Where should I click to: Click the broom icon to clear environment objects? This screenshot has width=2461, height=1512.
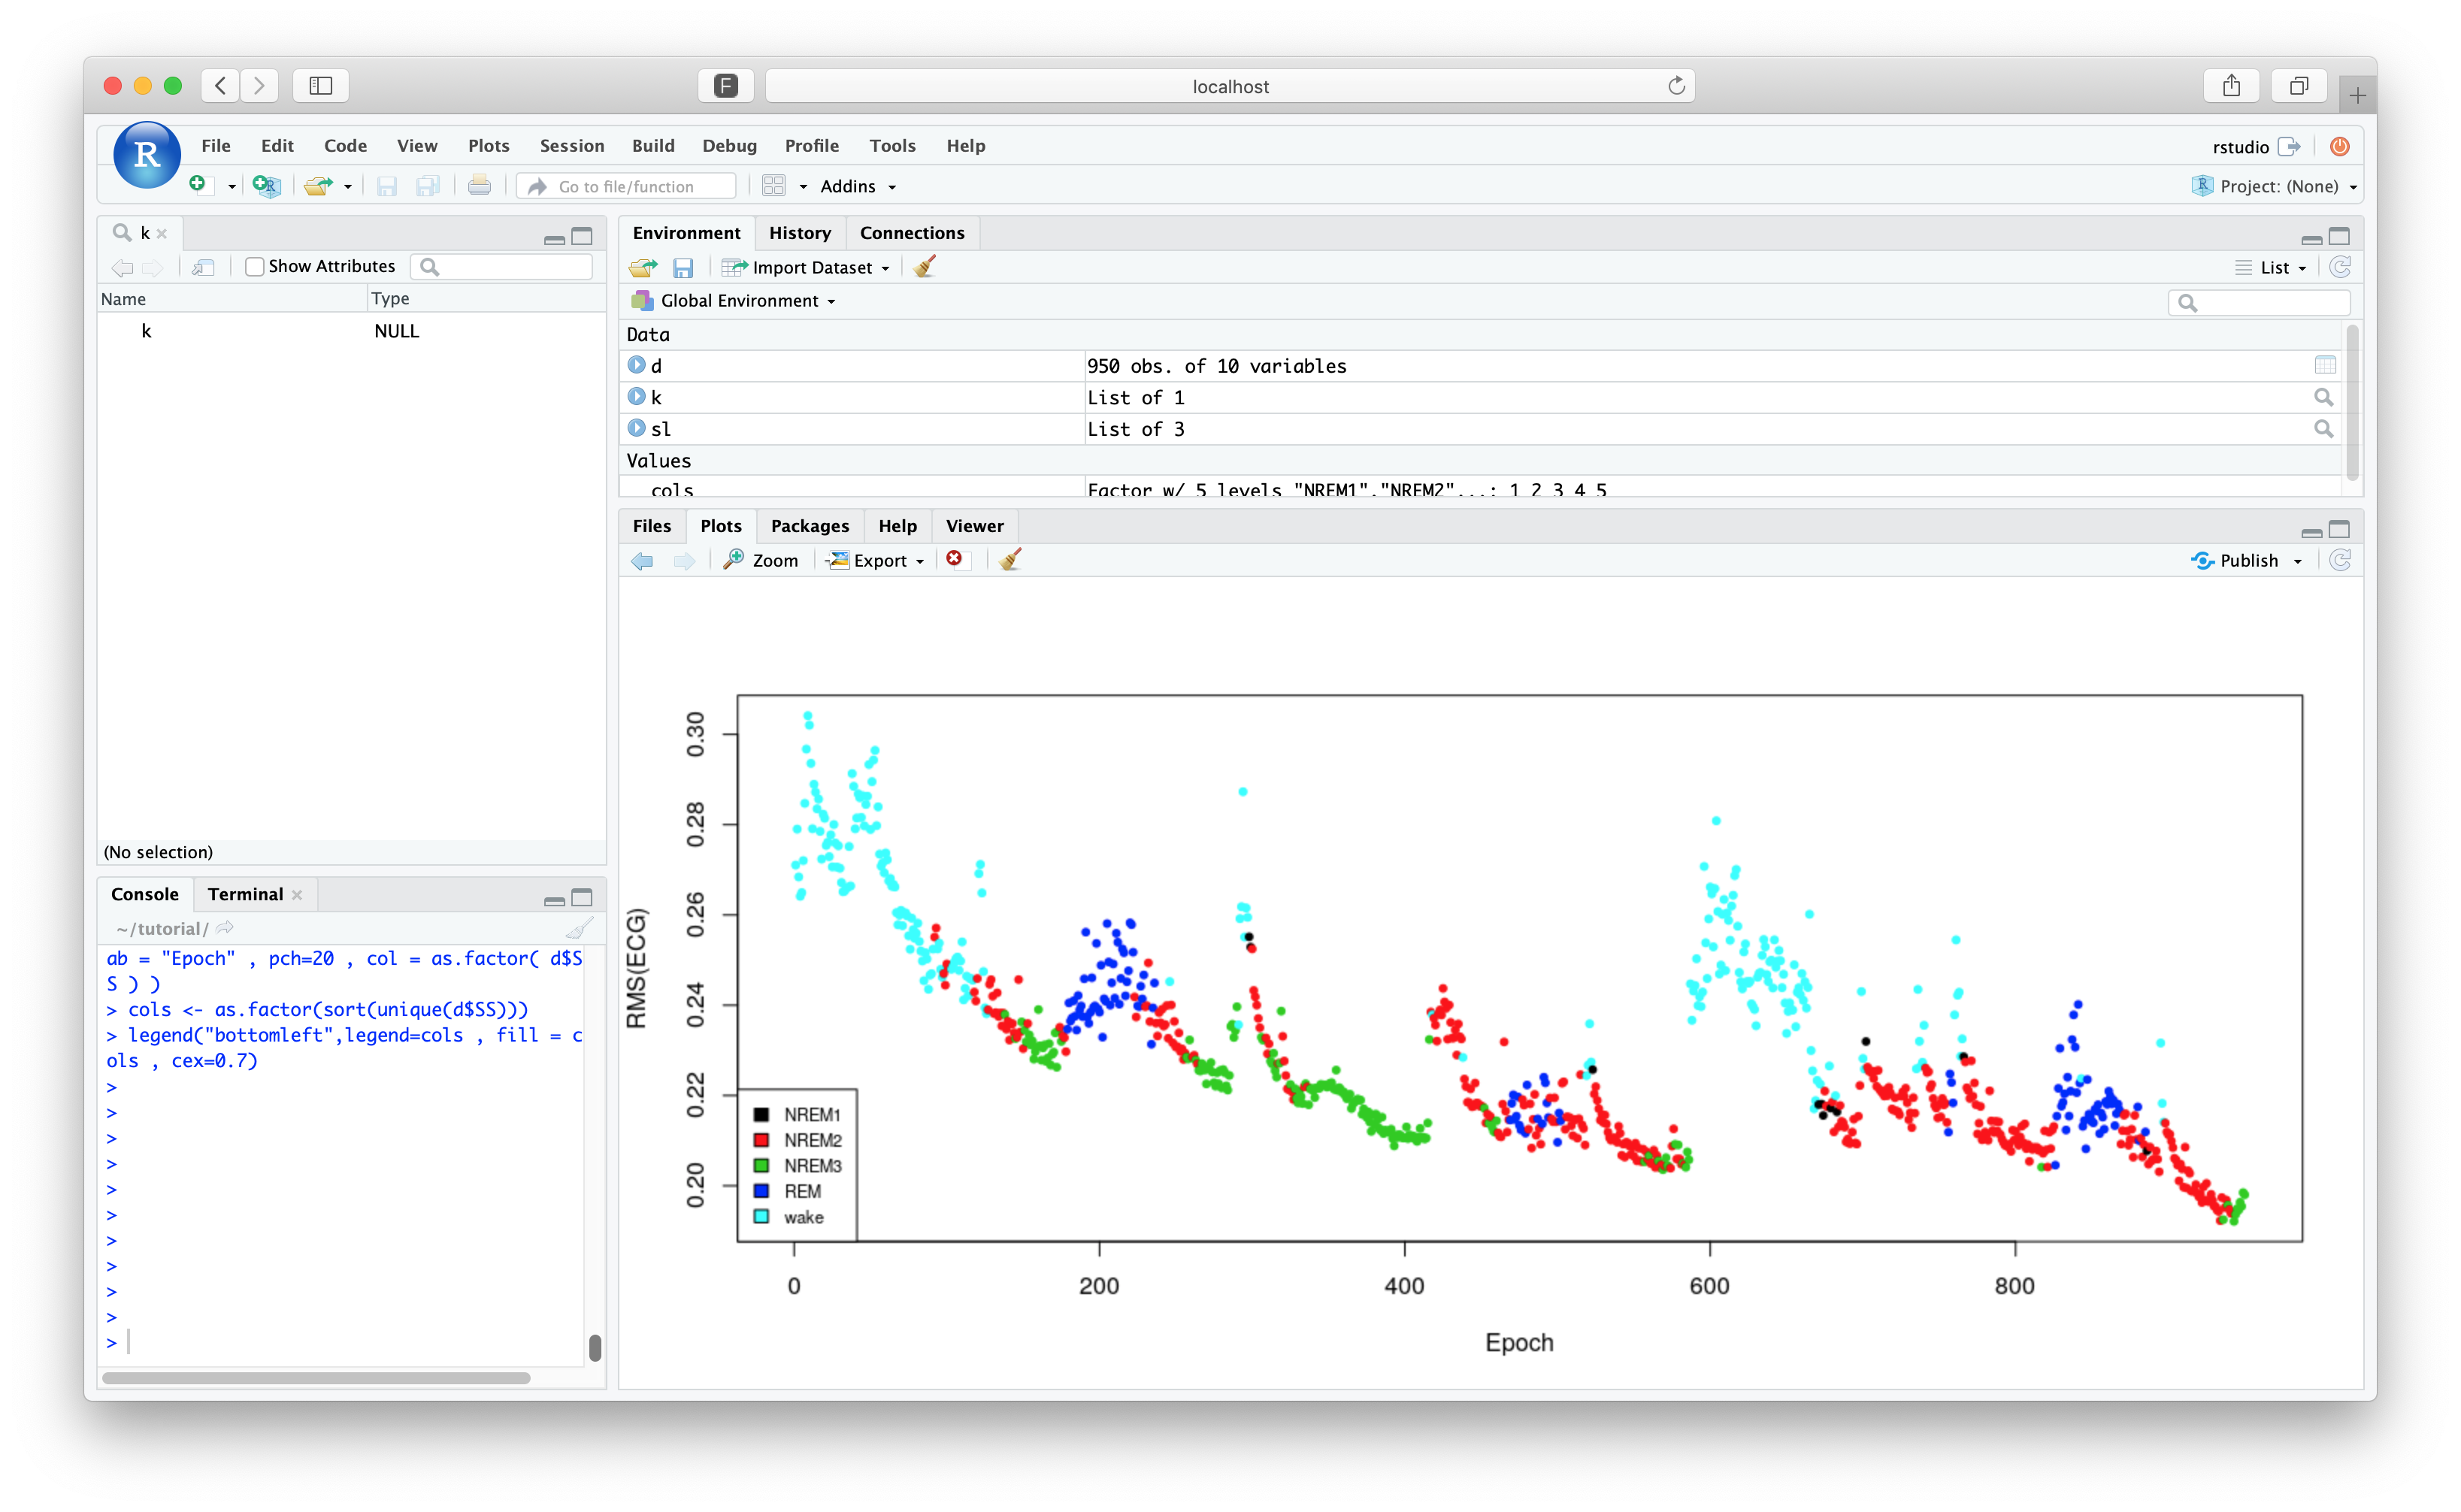pos(925,267)
